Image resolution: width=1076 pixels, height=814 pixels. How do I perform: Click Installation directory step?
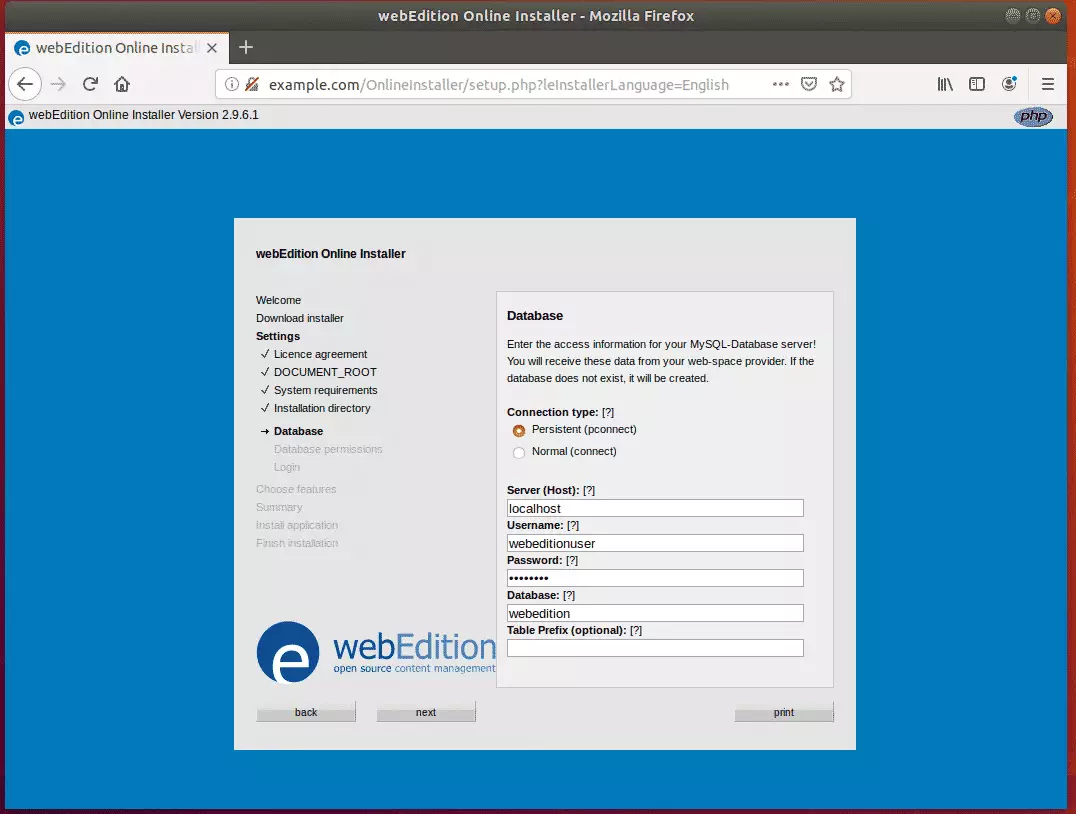(322, 408)
